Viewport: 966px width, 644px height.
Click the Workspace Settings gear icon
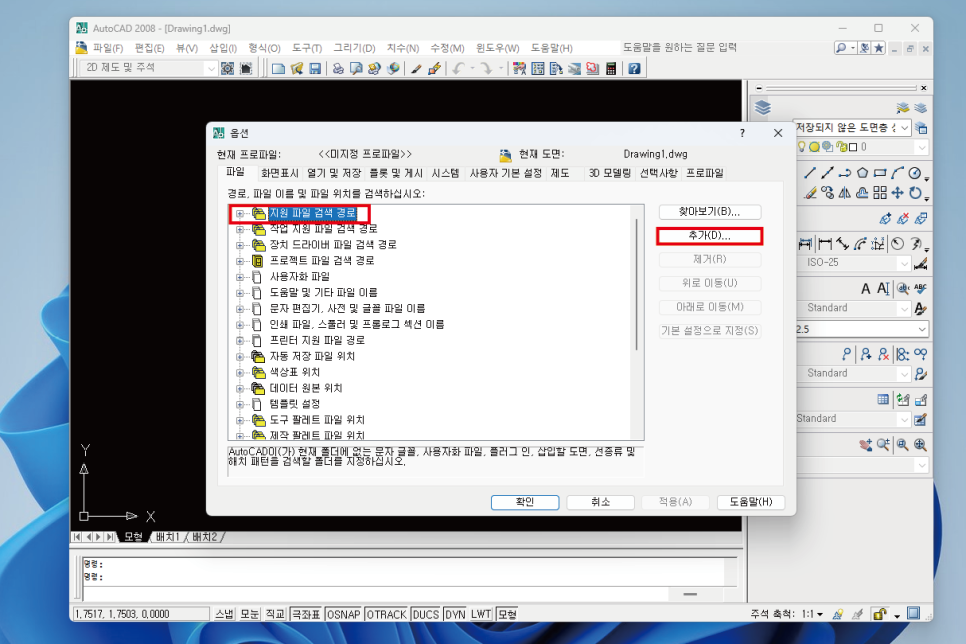[227, 68]
